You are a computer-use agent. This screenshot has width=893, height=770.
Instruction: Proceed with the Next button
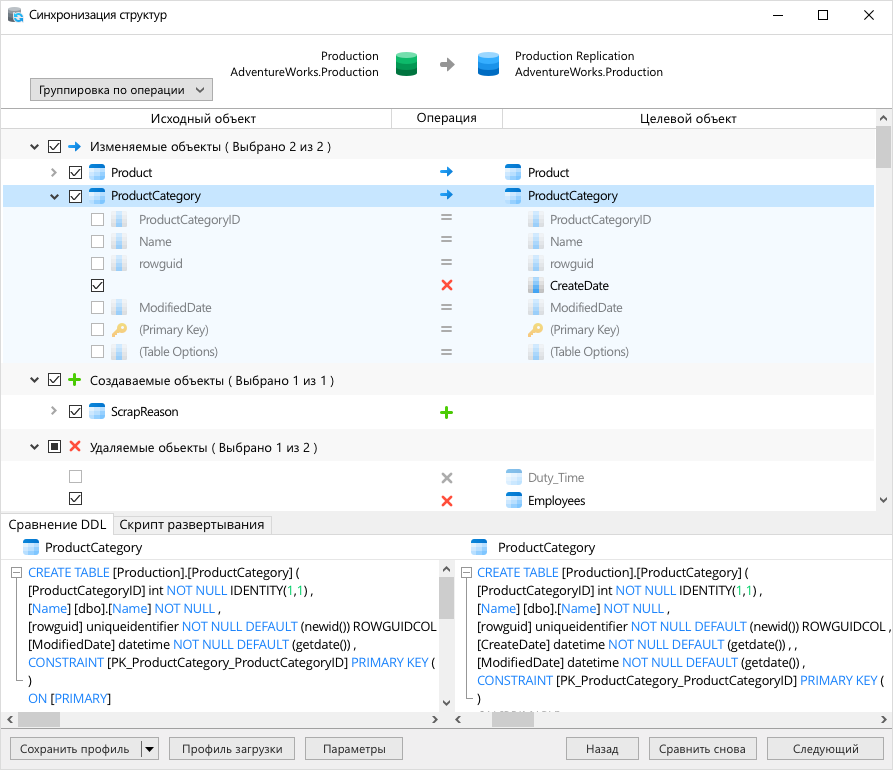coord(825,749)
